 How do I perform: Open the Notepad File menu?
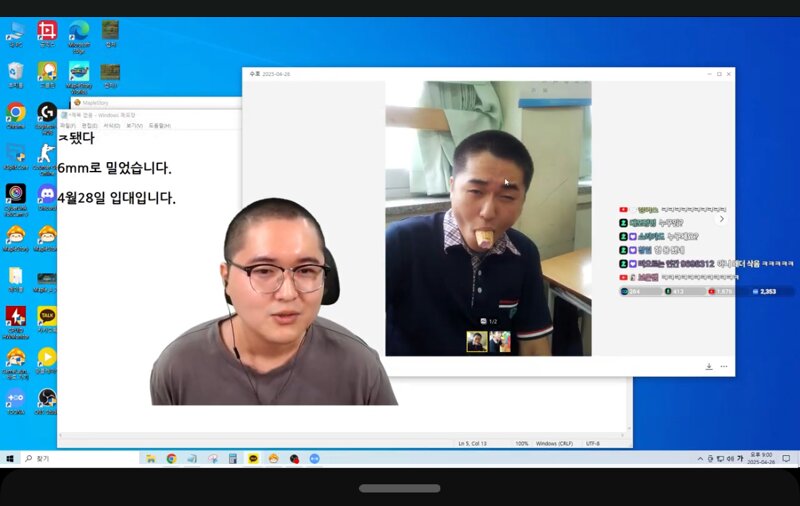point(67,125)
